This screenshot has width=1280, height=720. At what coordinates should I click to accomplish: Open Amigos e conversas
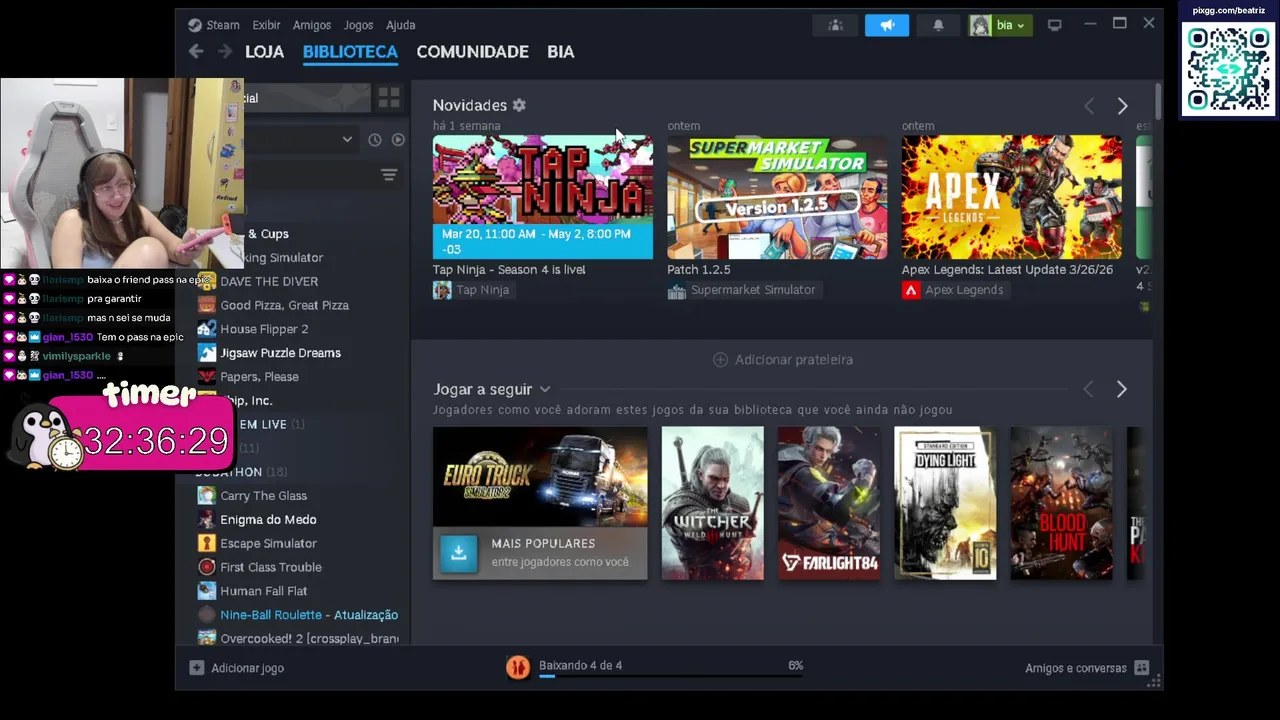click(1087, 668)
